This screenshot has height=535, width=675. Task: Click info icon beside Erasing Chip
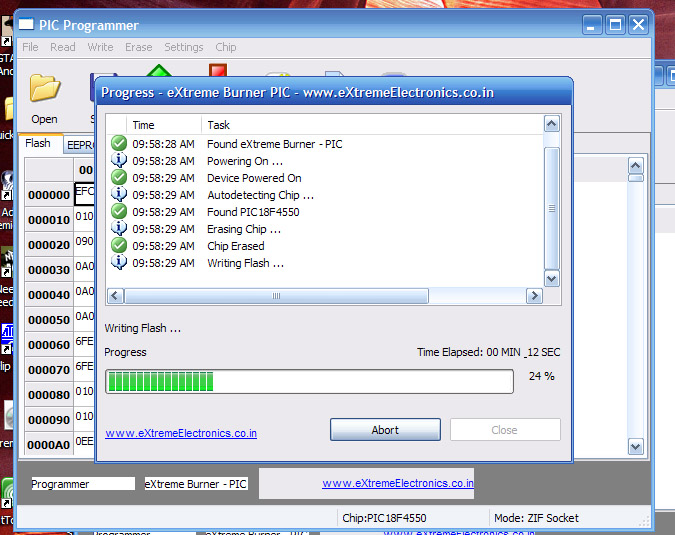(119, 228)
